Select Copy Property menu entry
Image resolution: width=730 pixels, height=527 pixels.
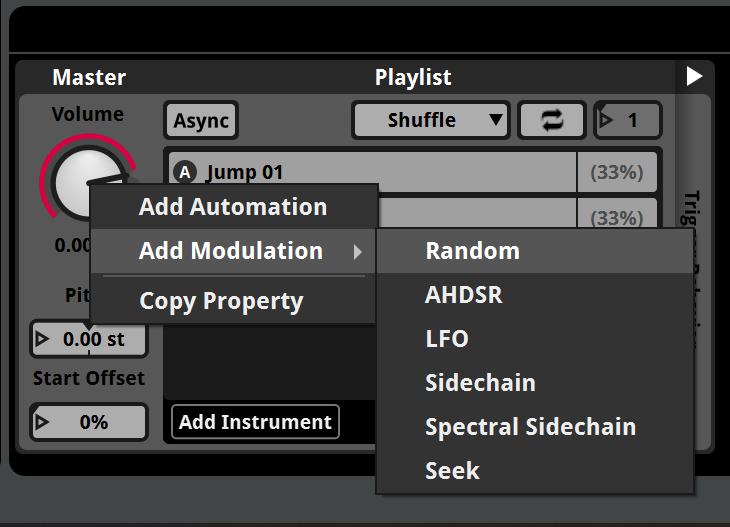click(x=220, y=301)
